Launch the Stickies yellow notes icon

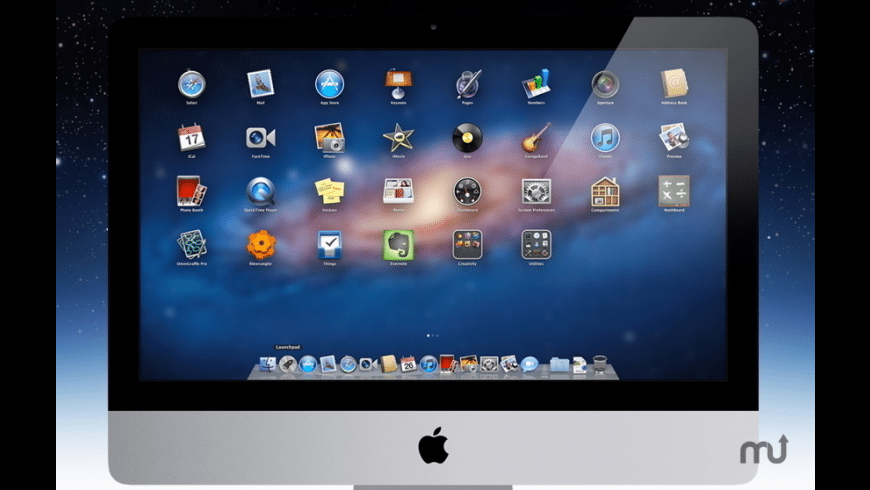coord(330,191)
